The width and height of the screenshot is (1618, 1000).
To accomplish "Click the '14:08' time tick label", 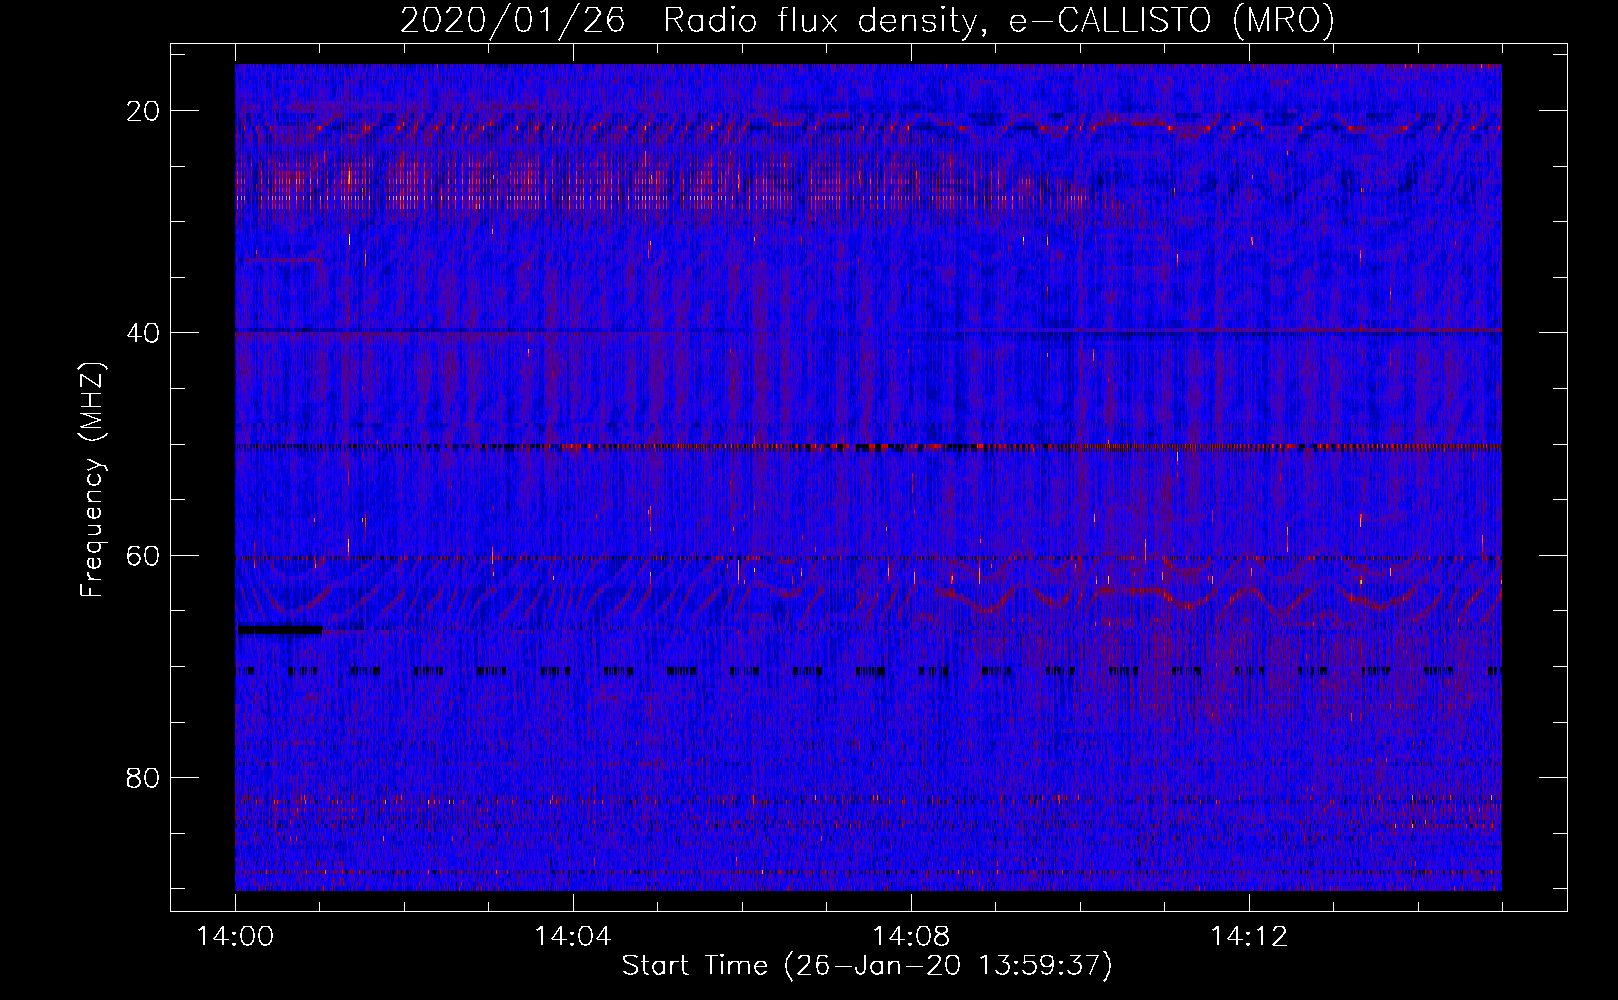I will [x=911, y=937].
